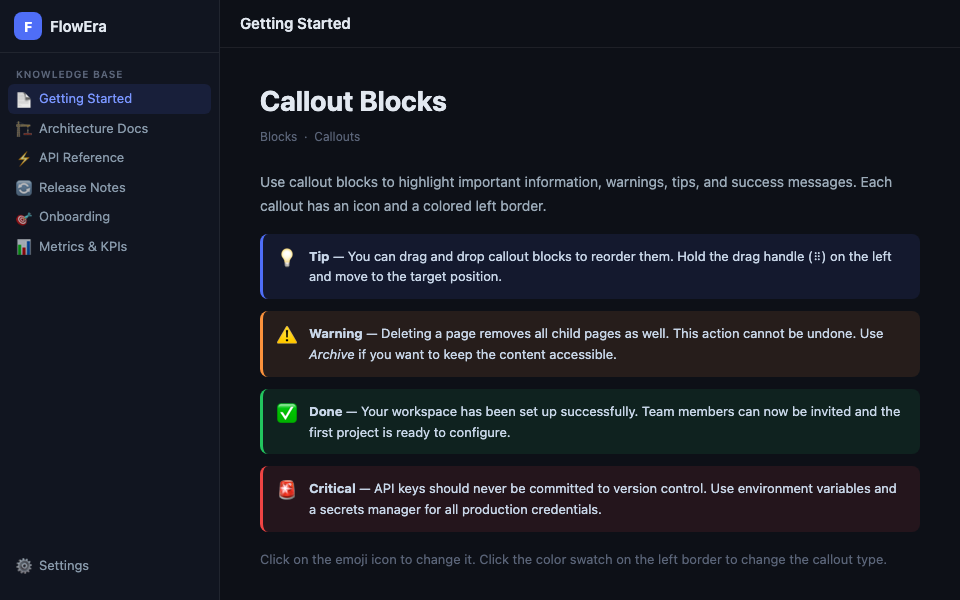Click the green checkmark emoji on Done callout

click(287, 412)
